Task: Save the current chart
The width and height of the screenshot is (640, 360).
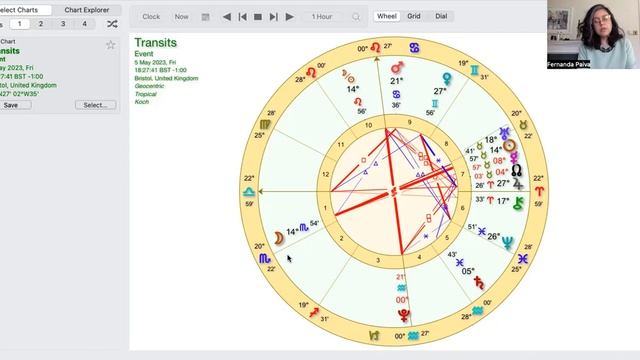Action: click(x=11, y=105)
